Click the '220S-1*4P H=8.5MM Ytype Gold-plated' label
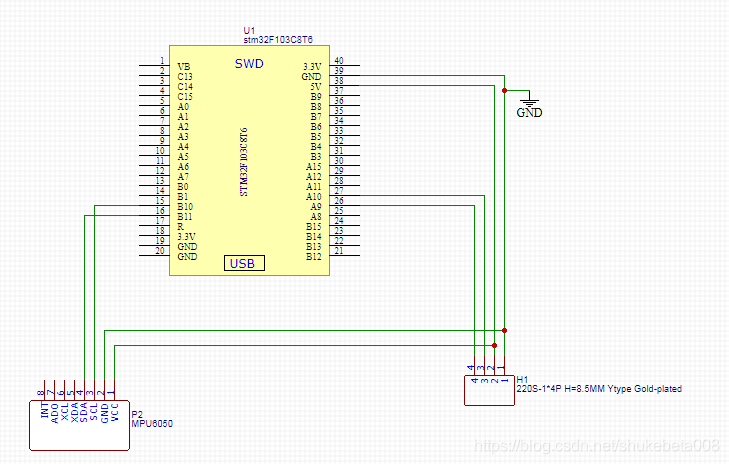 pyautogui.click(x=599, y=389)
